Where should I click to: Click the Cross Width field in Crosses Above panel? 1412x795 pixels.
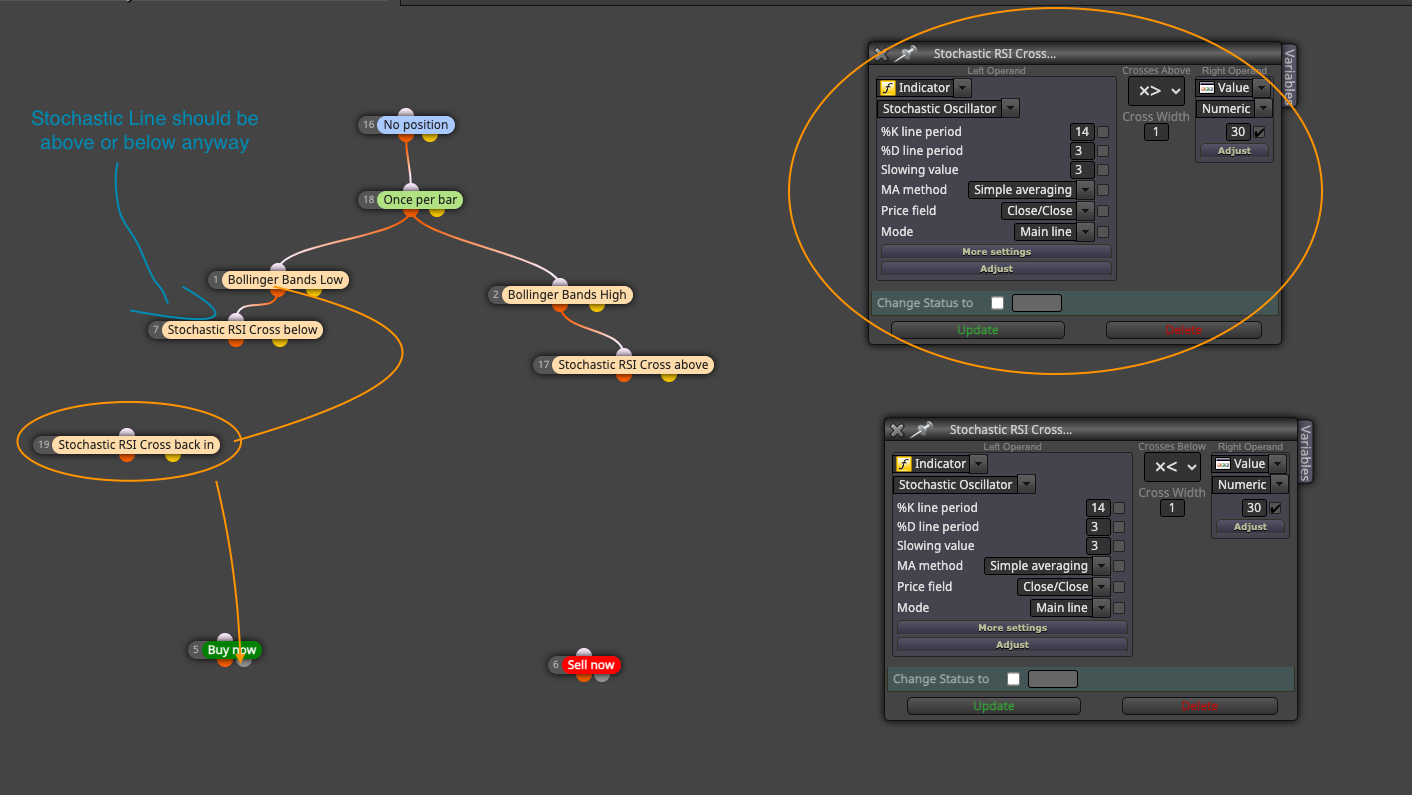coord(1156,132)
